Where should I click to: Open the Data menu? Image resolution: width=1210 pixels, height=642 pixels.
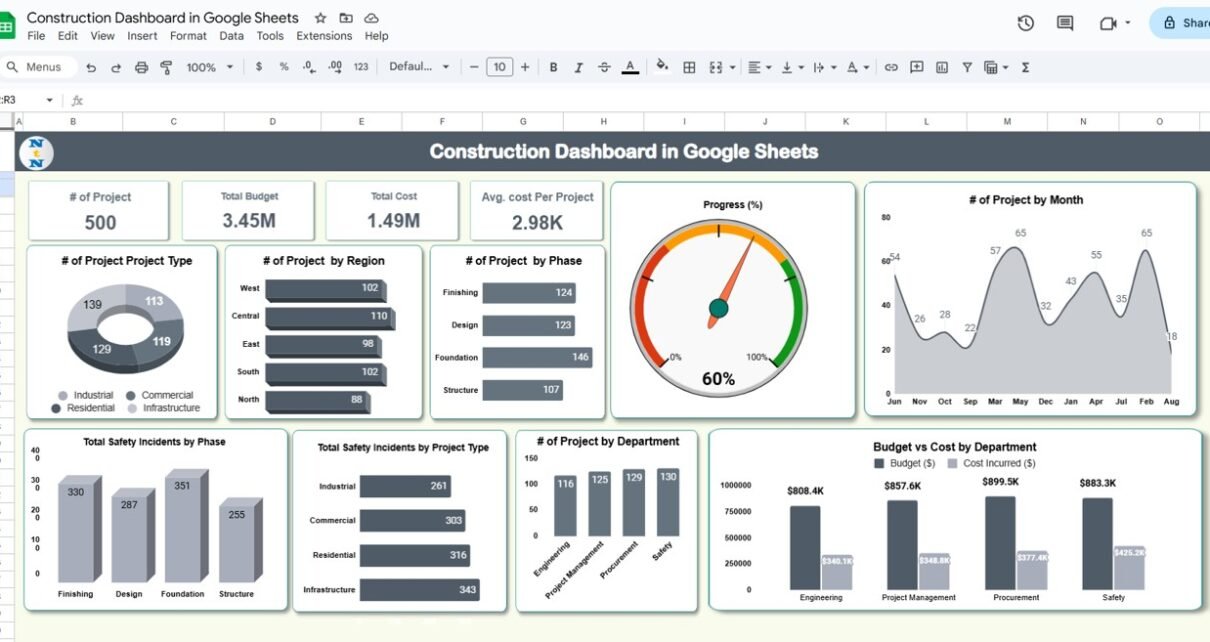(x=231, y=36)
